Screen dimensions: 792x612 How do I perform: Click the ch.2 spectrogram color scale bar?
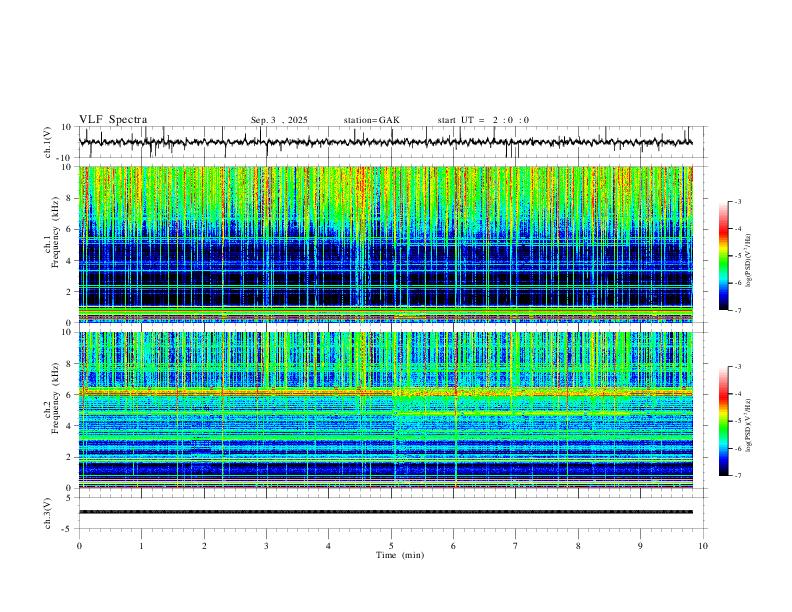click(723, 421)
